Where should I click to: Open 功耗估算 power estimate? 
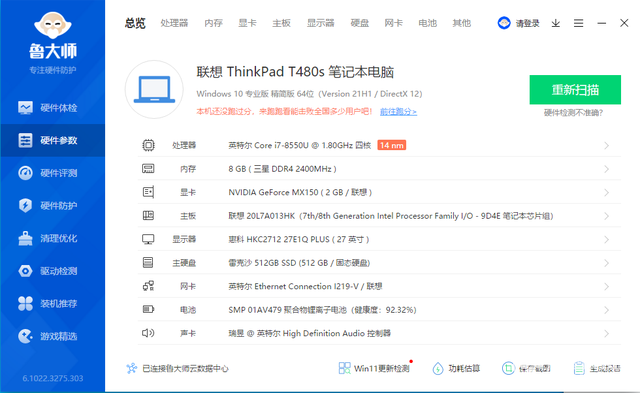pyautogui.click(x=456, y=369)
